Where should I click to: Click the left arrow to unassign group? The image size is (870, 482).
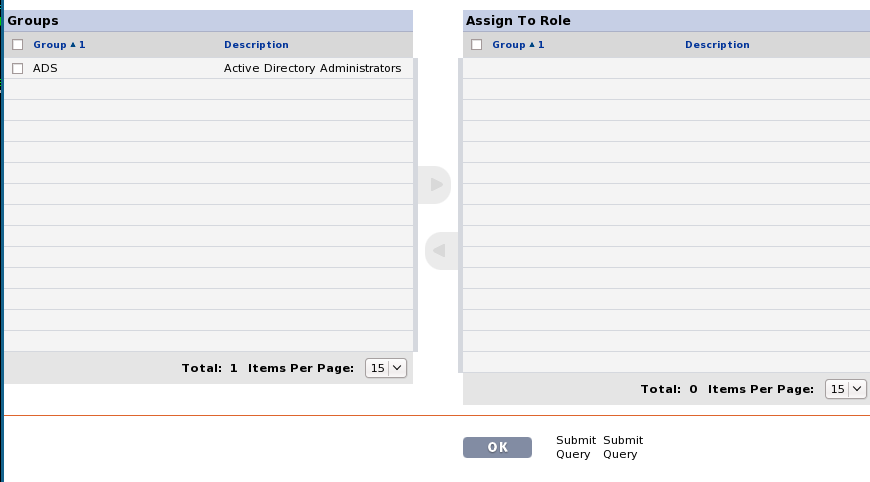tap(442, 251)
